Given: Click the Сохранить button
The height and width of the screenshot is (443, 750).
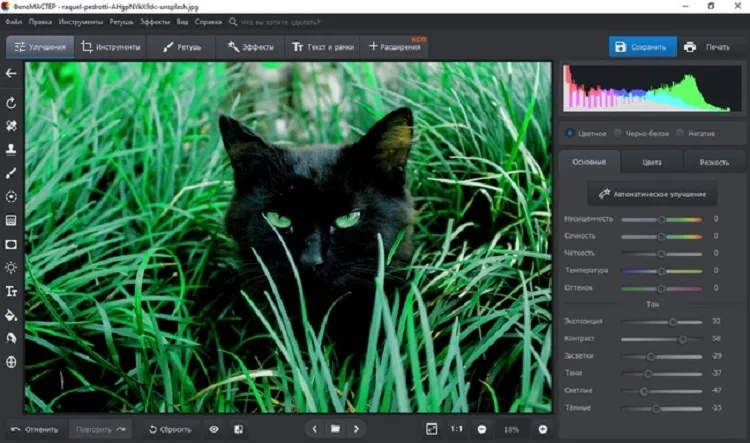Looking at the screenshot, I should pos(643,47).
